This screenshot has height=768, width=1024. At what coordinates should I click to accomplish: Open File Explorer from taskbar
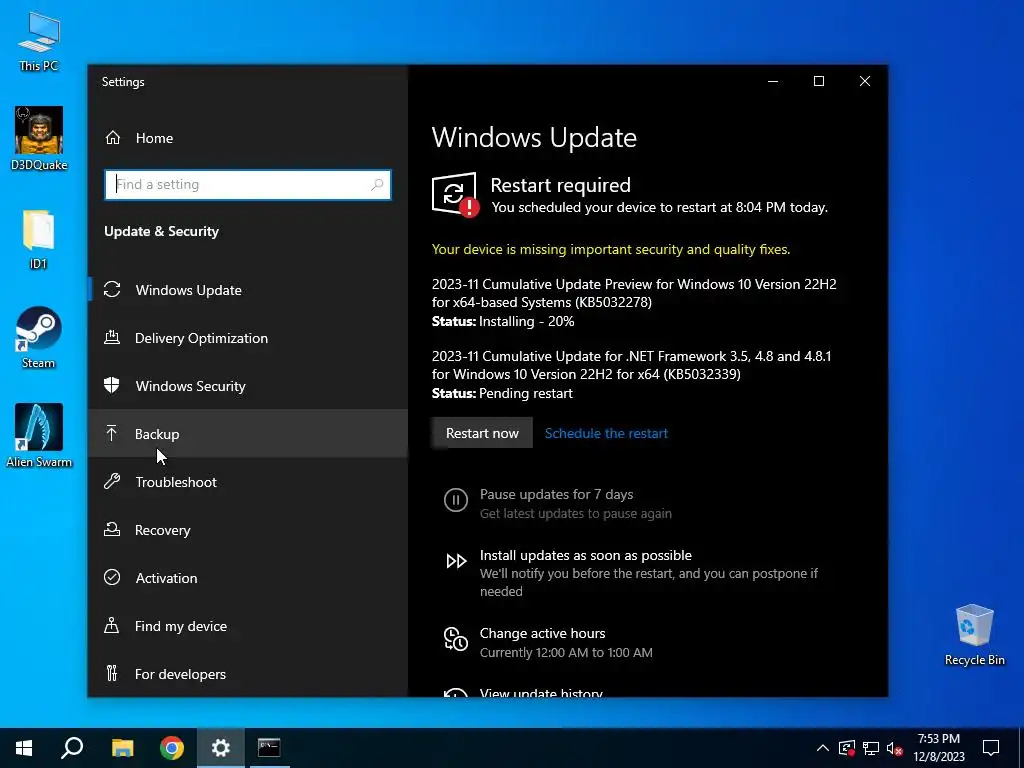coord(122,748)
